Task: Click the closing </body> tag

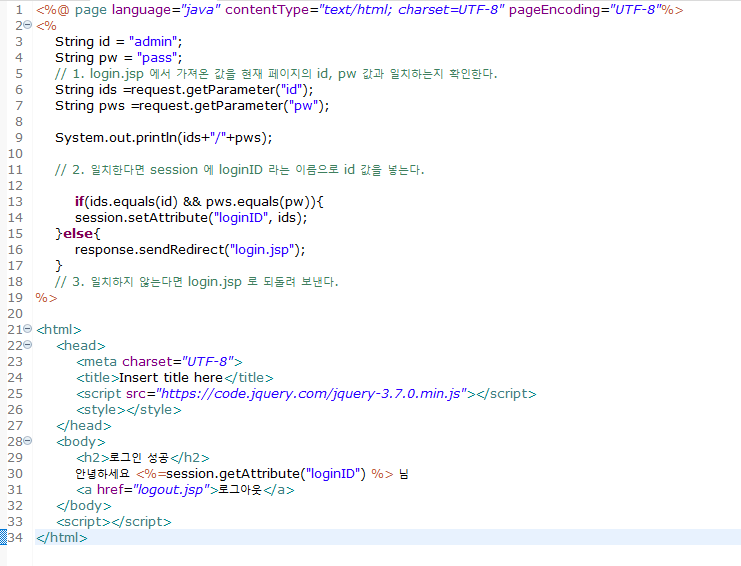Action: pyautogui.click(x=84, y=506)
